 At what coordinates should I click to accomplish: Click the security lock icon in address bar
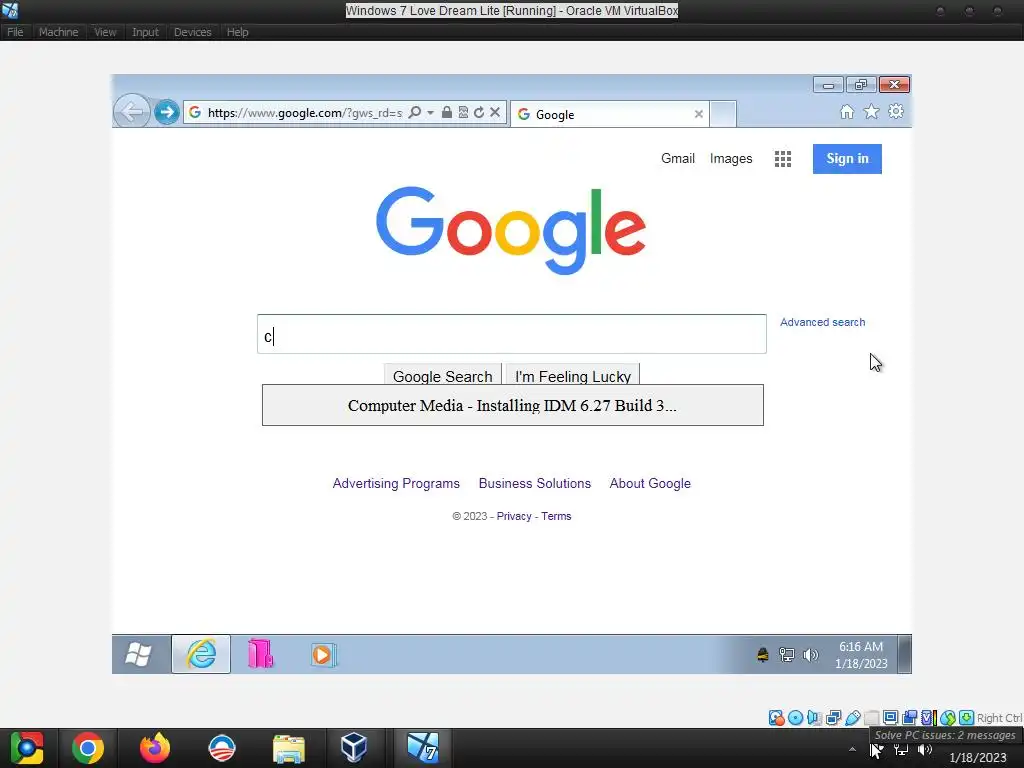point(447,112)
